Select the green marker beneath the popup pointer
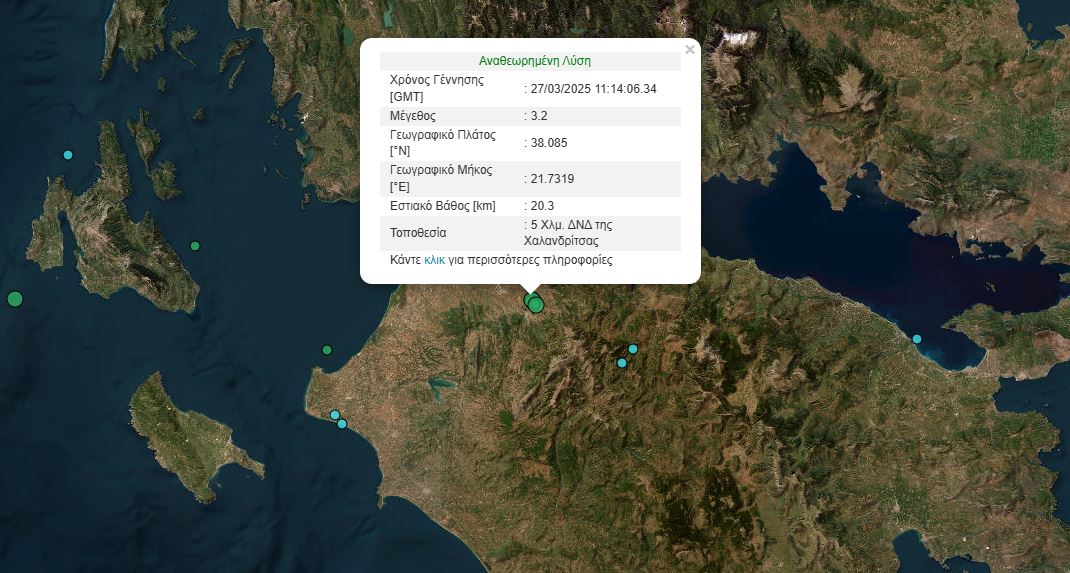The image size is (1070, 573). [x=536, y=305]
